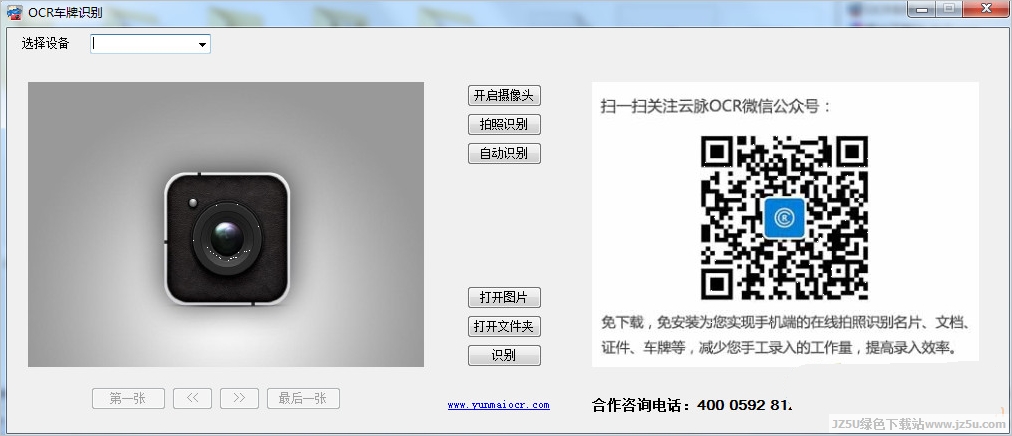
Task: Open the 选择设备 device dropdown arrow
Action: pos(203,45)
